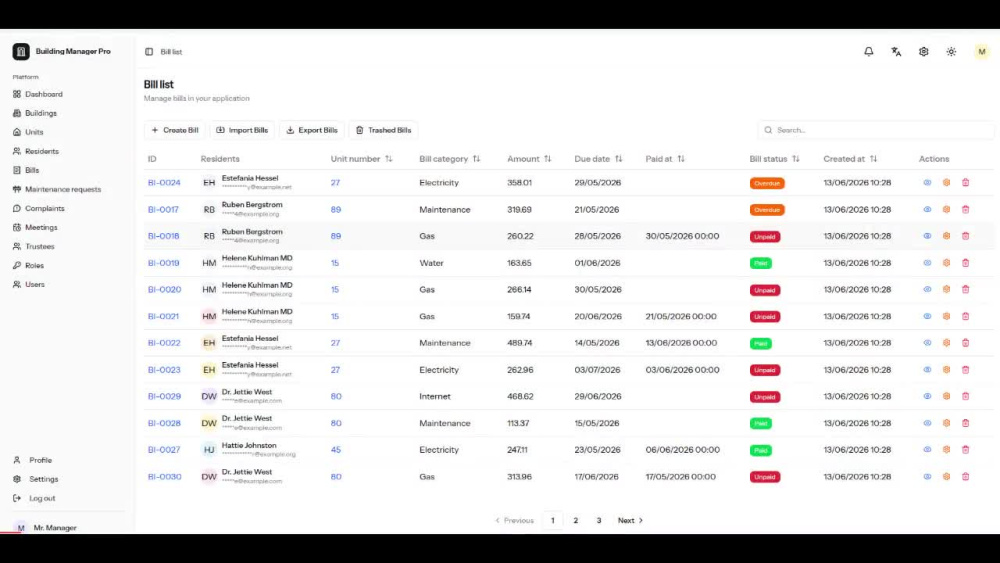The image size is (1000, 563).
Task: View bill BI-0020 with the eye icon
Action: tap(927, 289)
